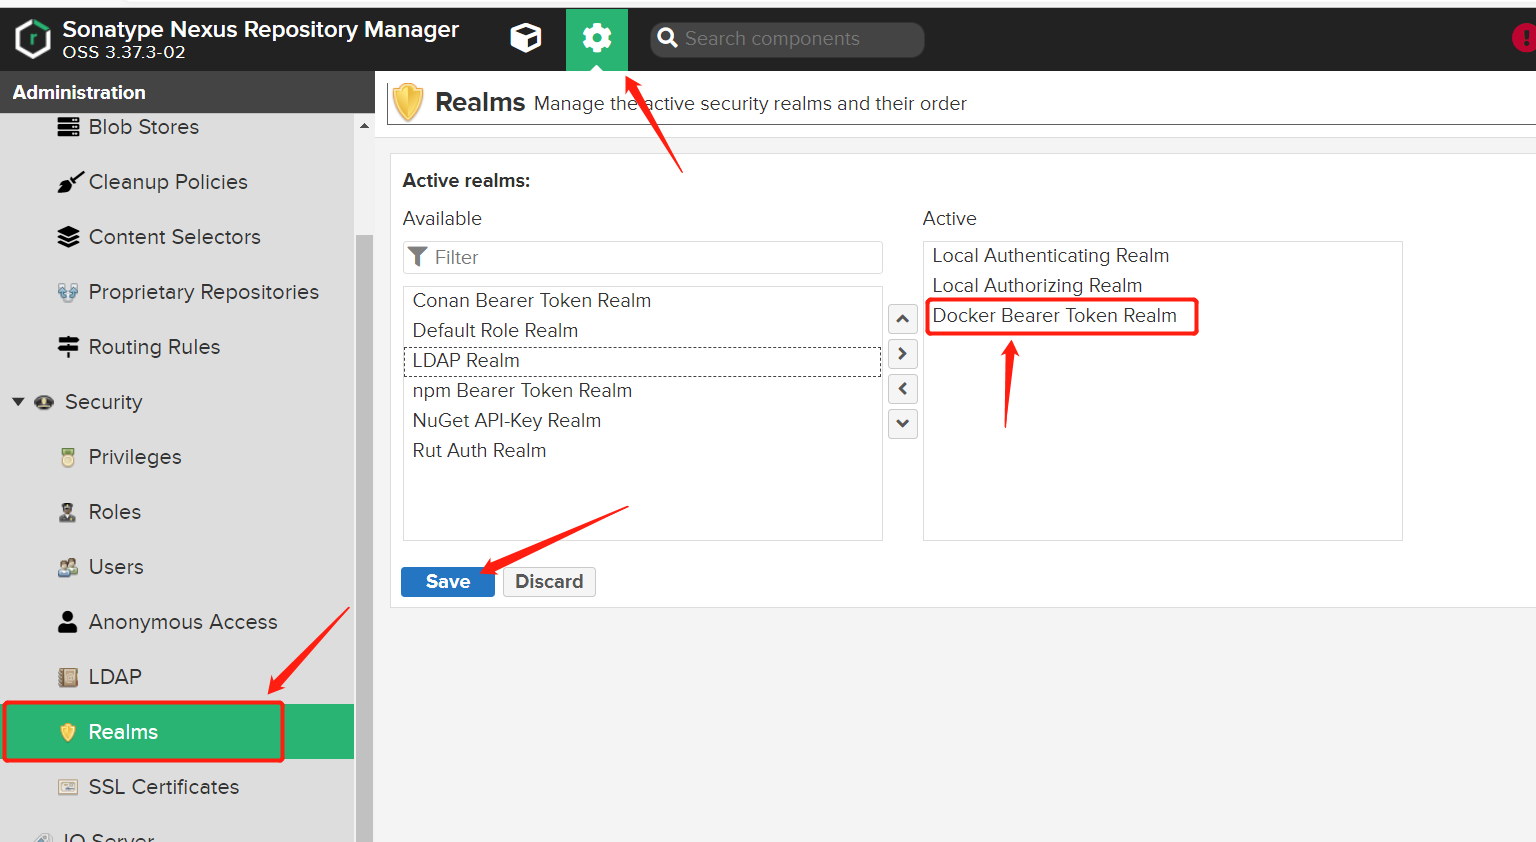Save the realm configuration
The height and width of the screenshot is (842, 1536).
pyautogui.click(x=448, y=582)
